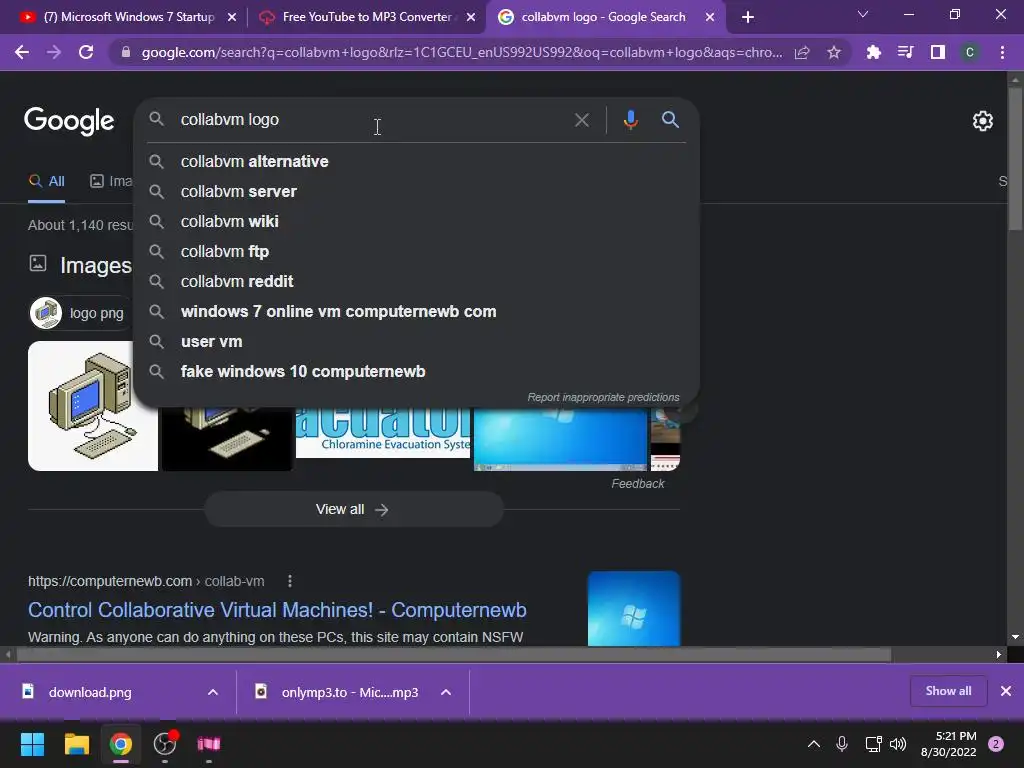1024x768 pixels.
Task: Click Show all downloads button
Action: [948, 691]
